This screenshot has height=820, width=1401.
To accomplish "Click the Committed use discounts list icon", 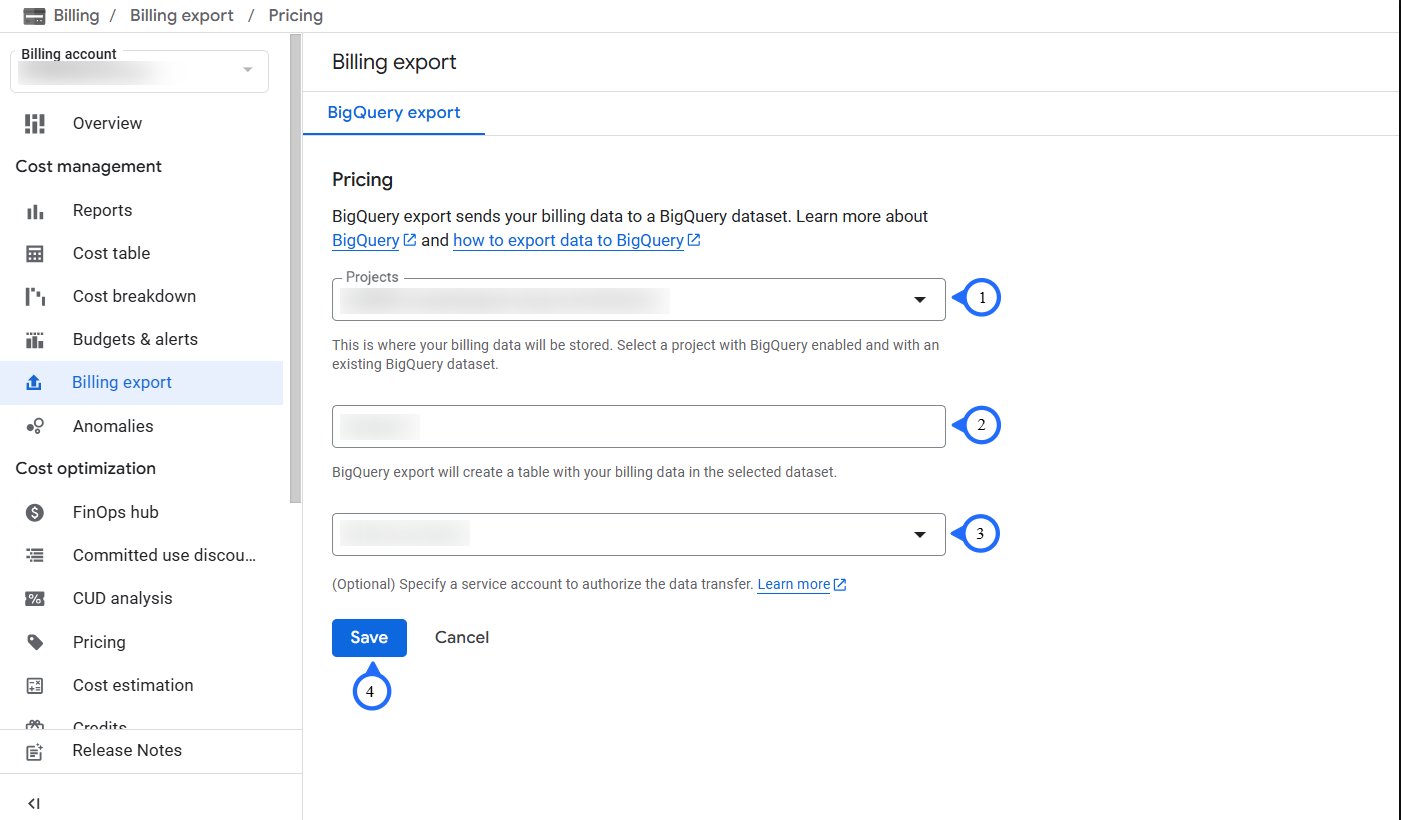I will click(35, 556).
